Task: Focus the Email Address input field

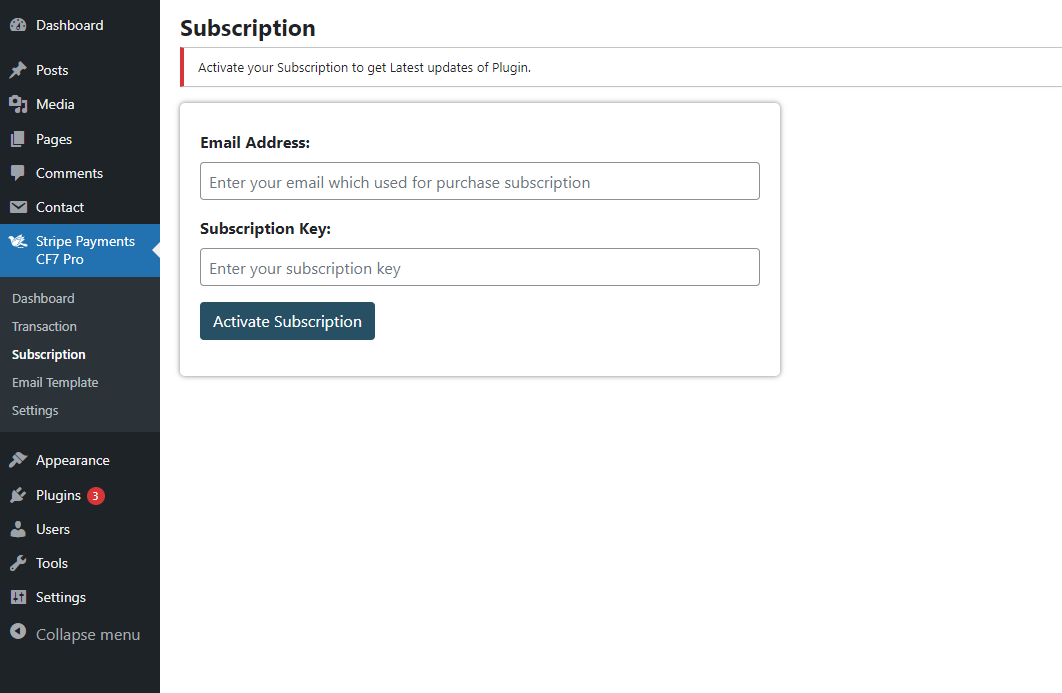Action: point(479,181)
